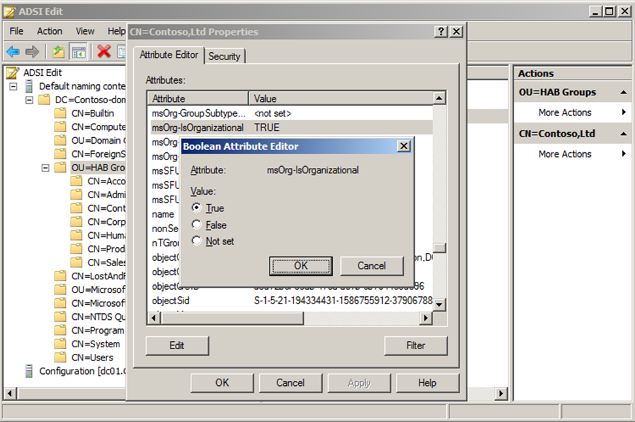
Task: Click the CN=Sales folder icon under HAB Groups
Action: (76, 262)
